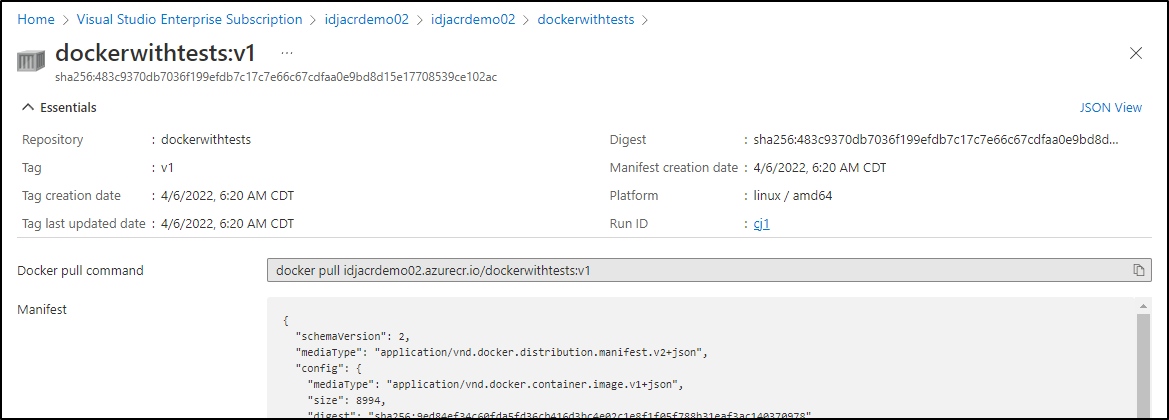Open the dockerwithtests breadcrumb

point(586,19)
